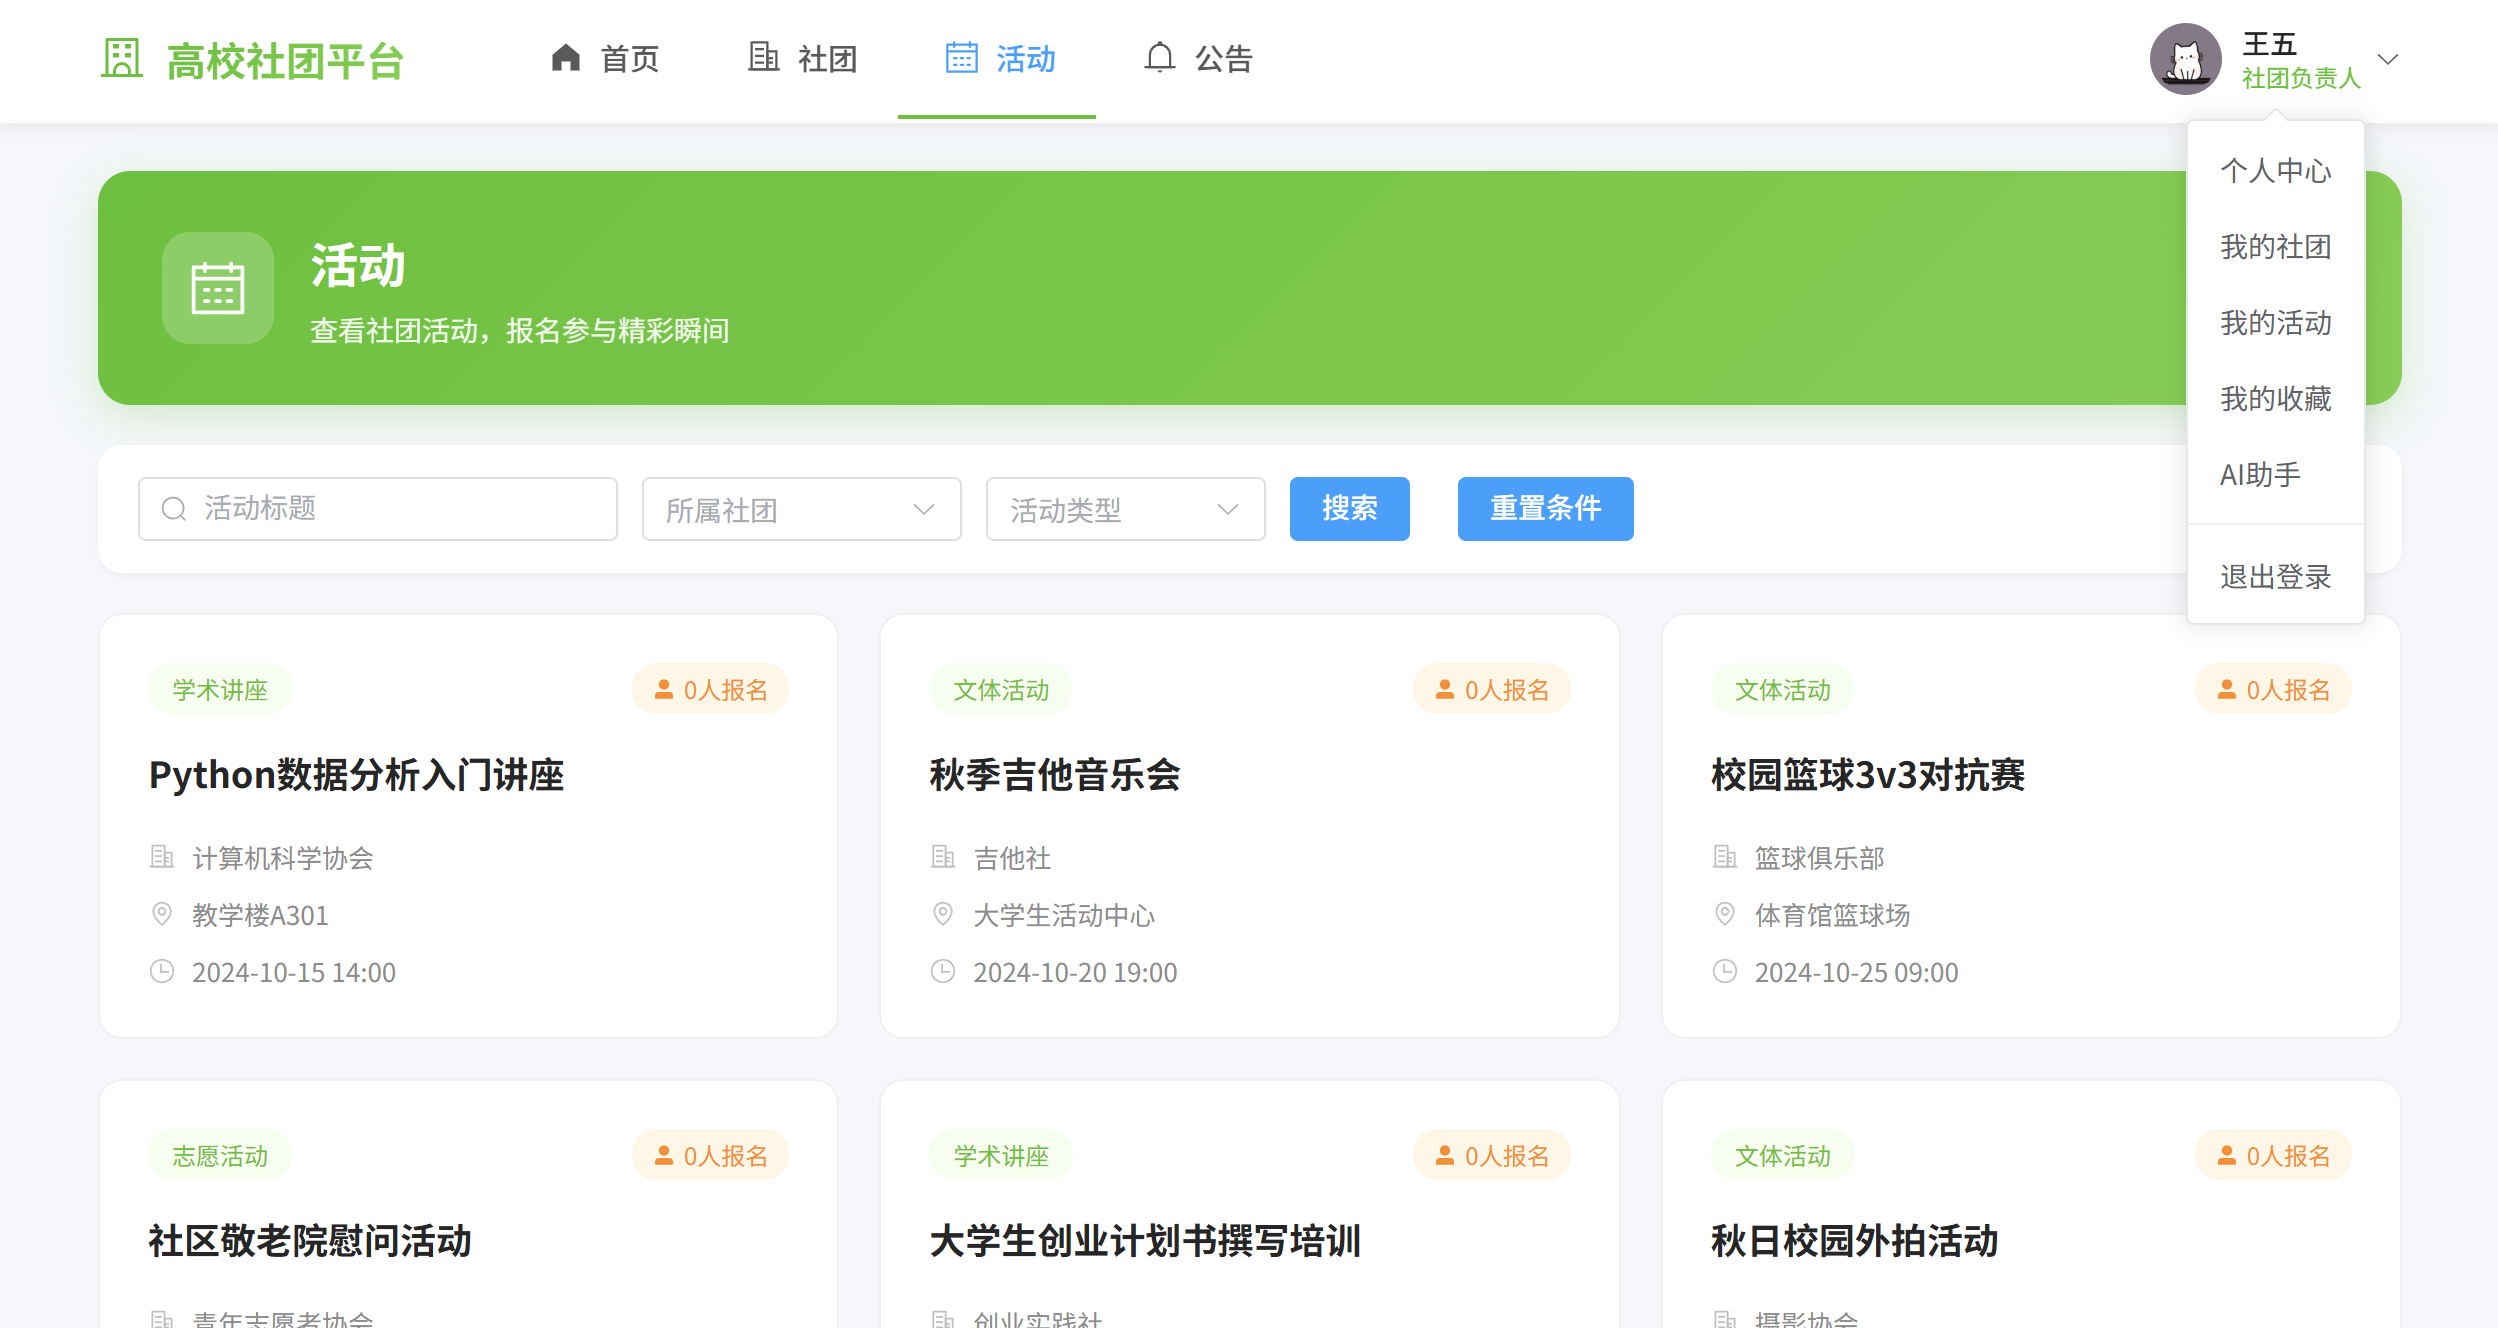2498x1328 pixels.
Task: Click the home icon beside 首页
Action: click(x=566, y=58)
